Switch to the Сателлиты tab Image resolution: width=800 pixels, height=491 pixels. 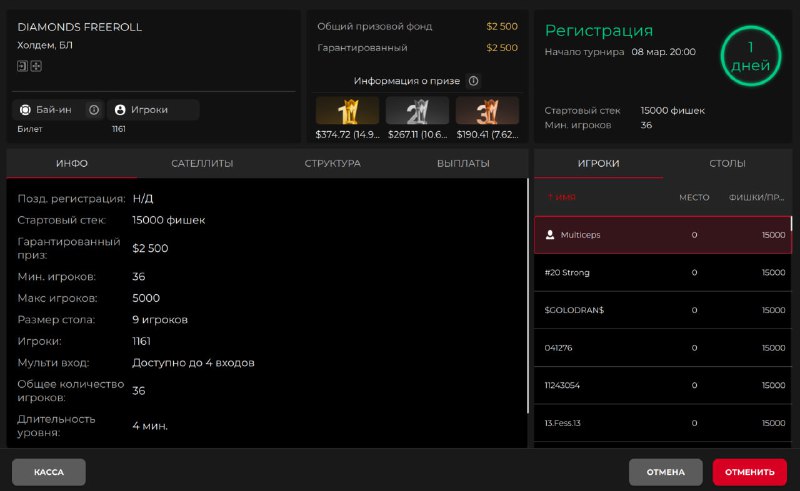pyautogui.click(x=202, y=163)
